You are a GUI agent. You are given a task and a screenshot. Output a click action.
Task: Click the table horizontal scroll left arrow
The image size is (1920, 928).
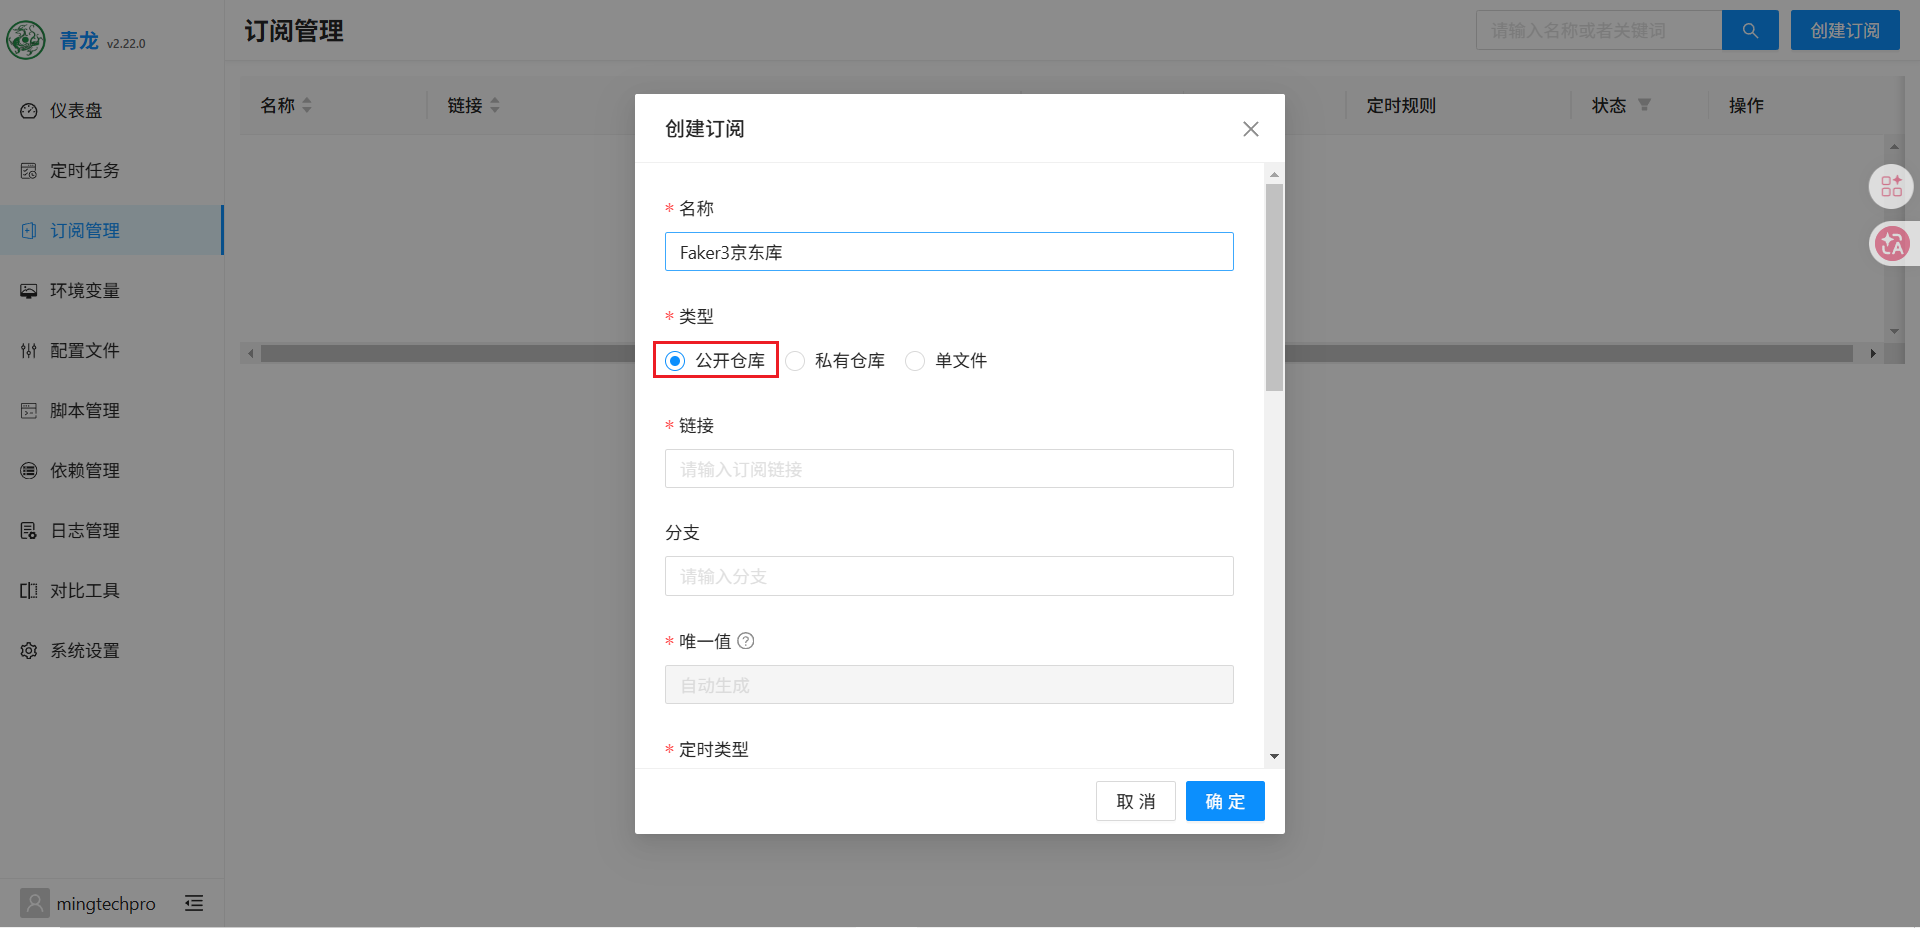[x=250, y=353]
